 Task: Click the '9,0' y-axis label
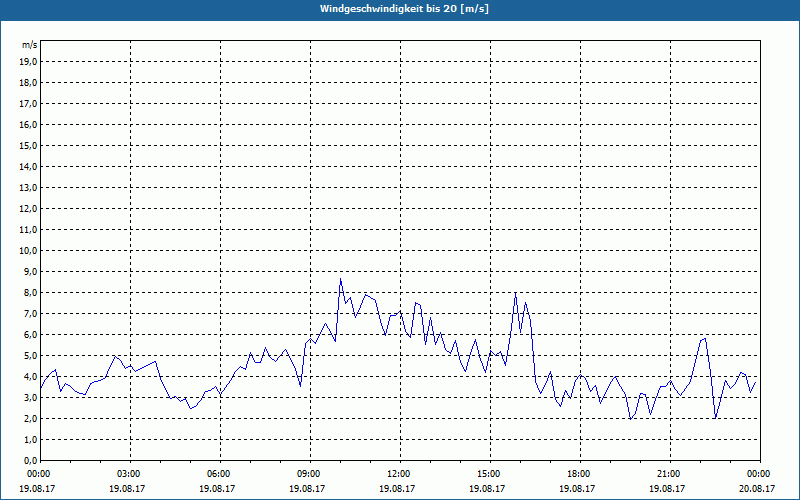click(30, 271)
